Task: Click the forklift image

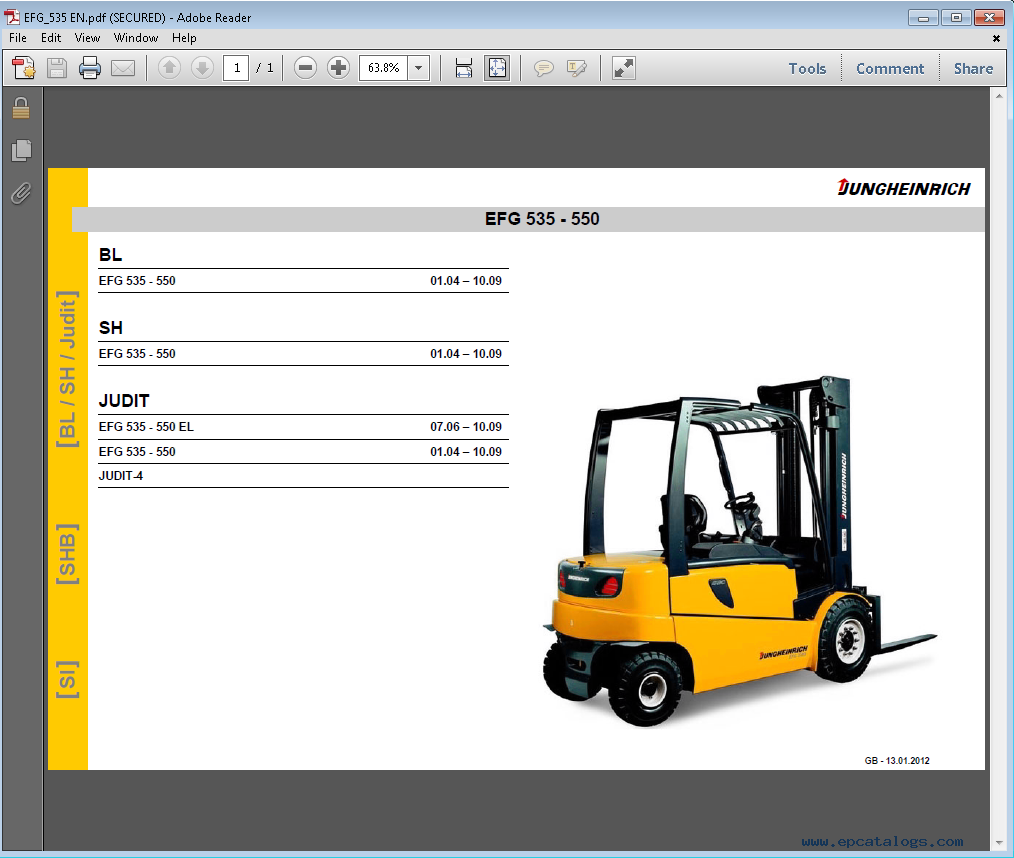Action: point(739,551)
